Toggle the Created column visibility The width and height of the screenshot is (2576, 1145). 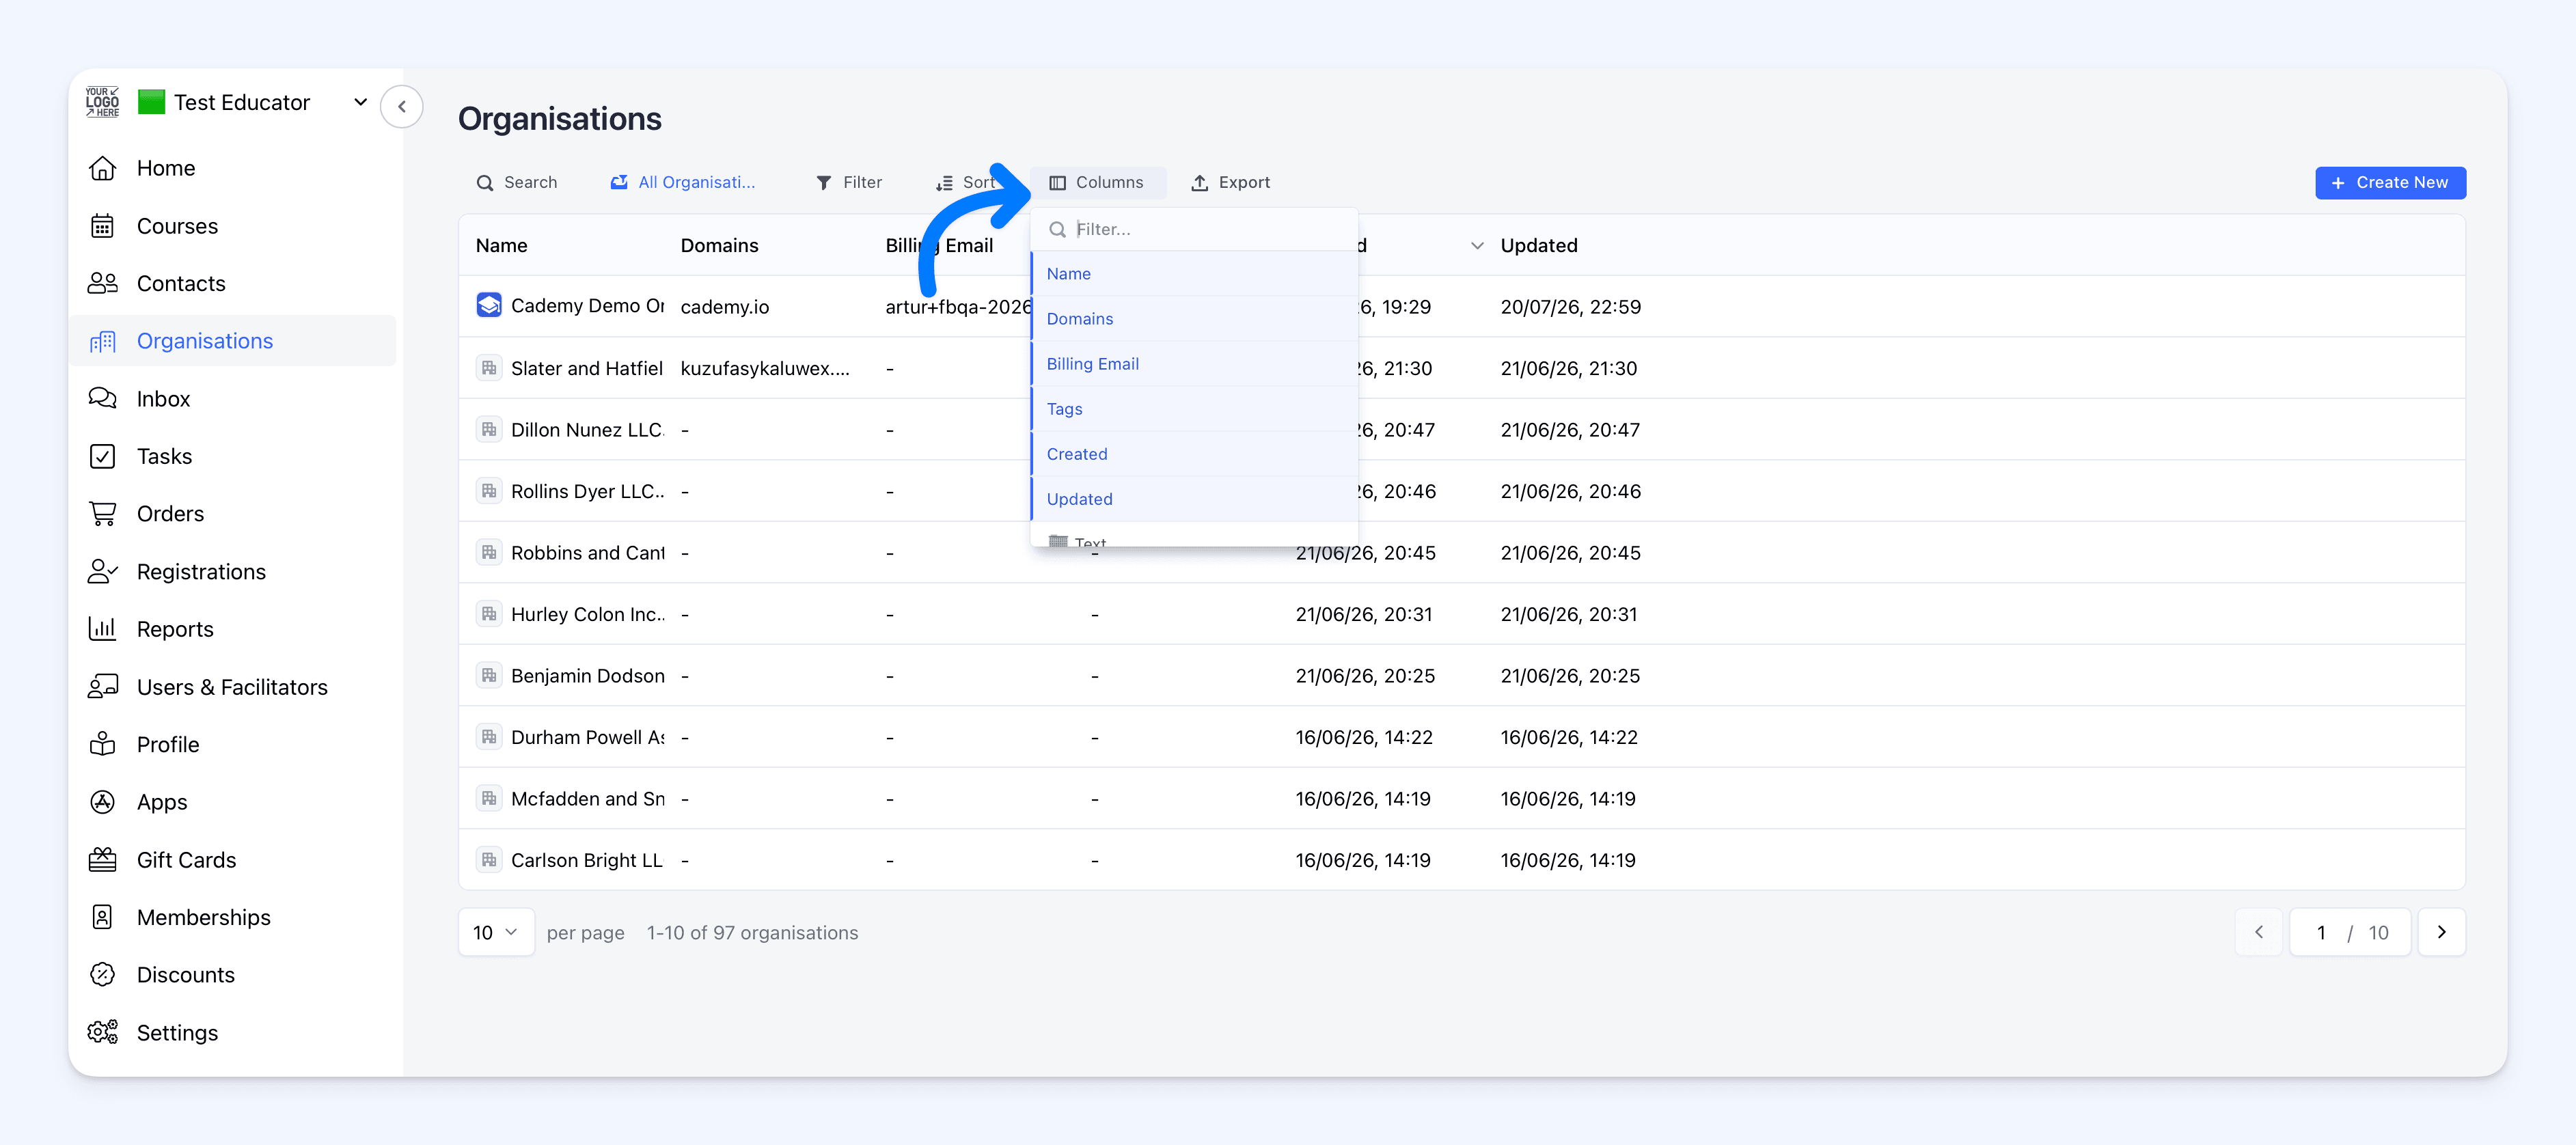pos(1194,454)
